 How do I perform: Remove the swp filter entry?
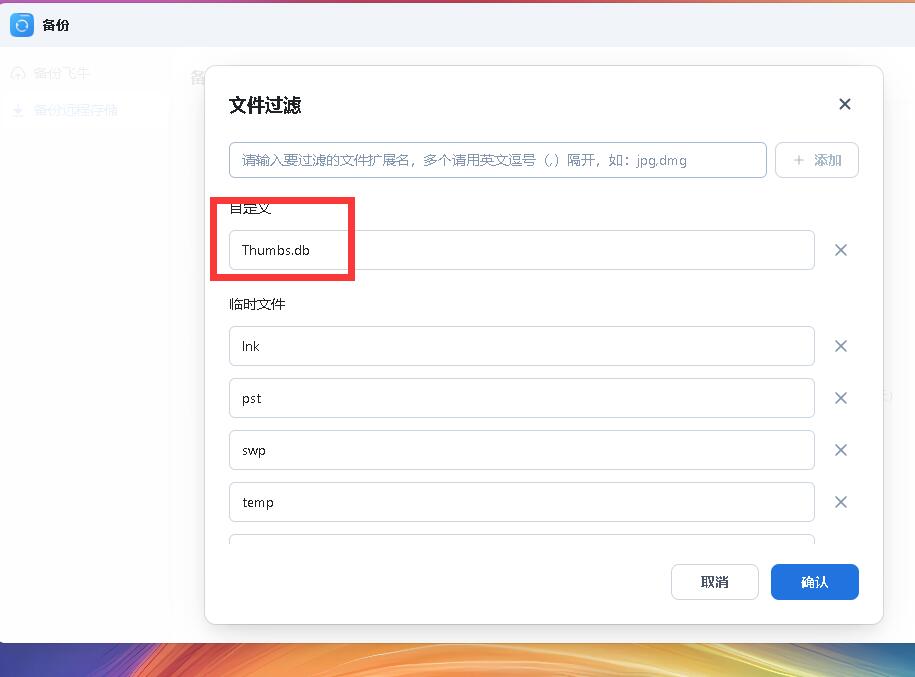[x=841, y=450]
